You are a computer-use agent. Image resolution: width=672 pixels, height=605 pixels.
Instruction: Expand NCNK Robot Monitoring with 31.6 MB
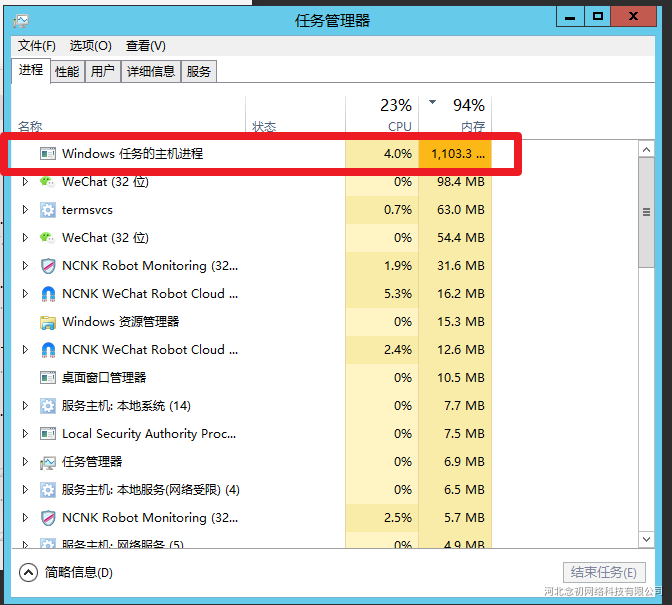point(25,266)
